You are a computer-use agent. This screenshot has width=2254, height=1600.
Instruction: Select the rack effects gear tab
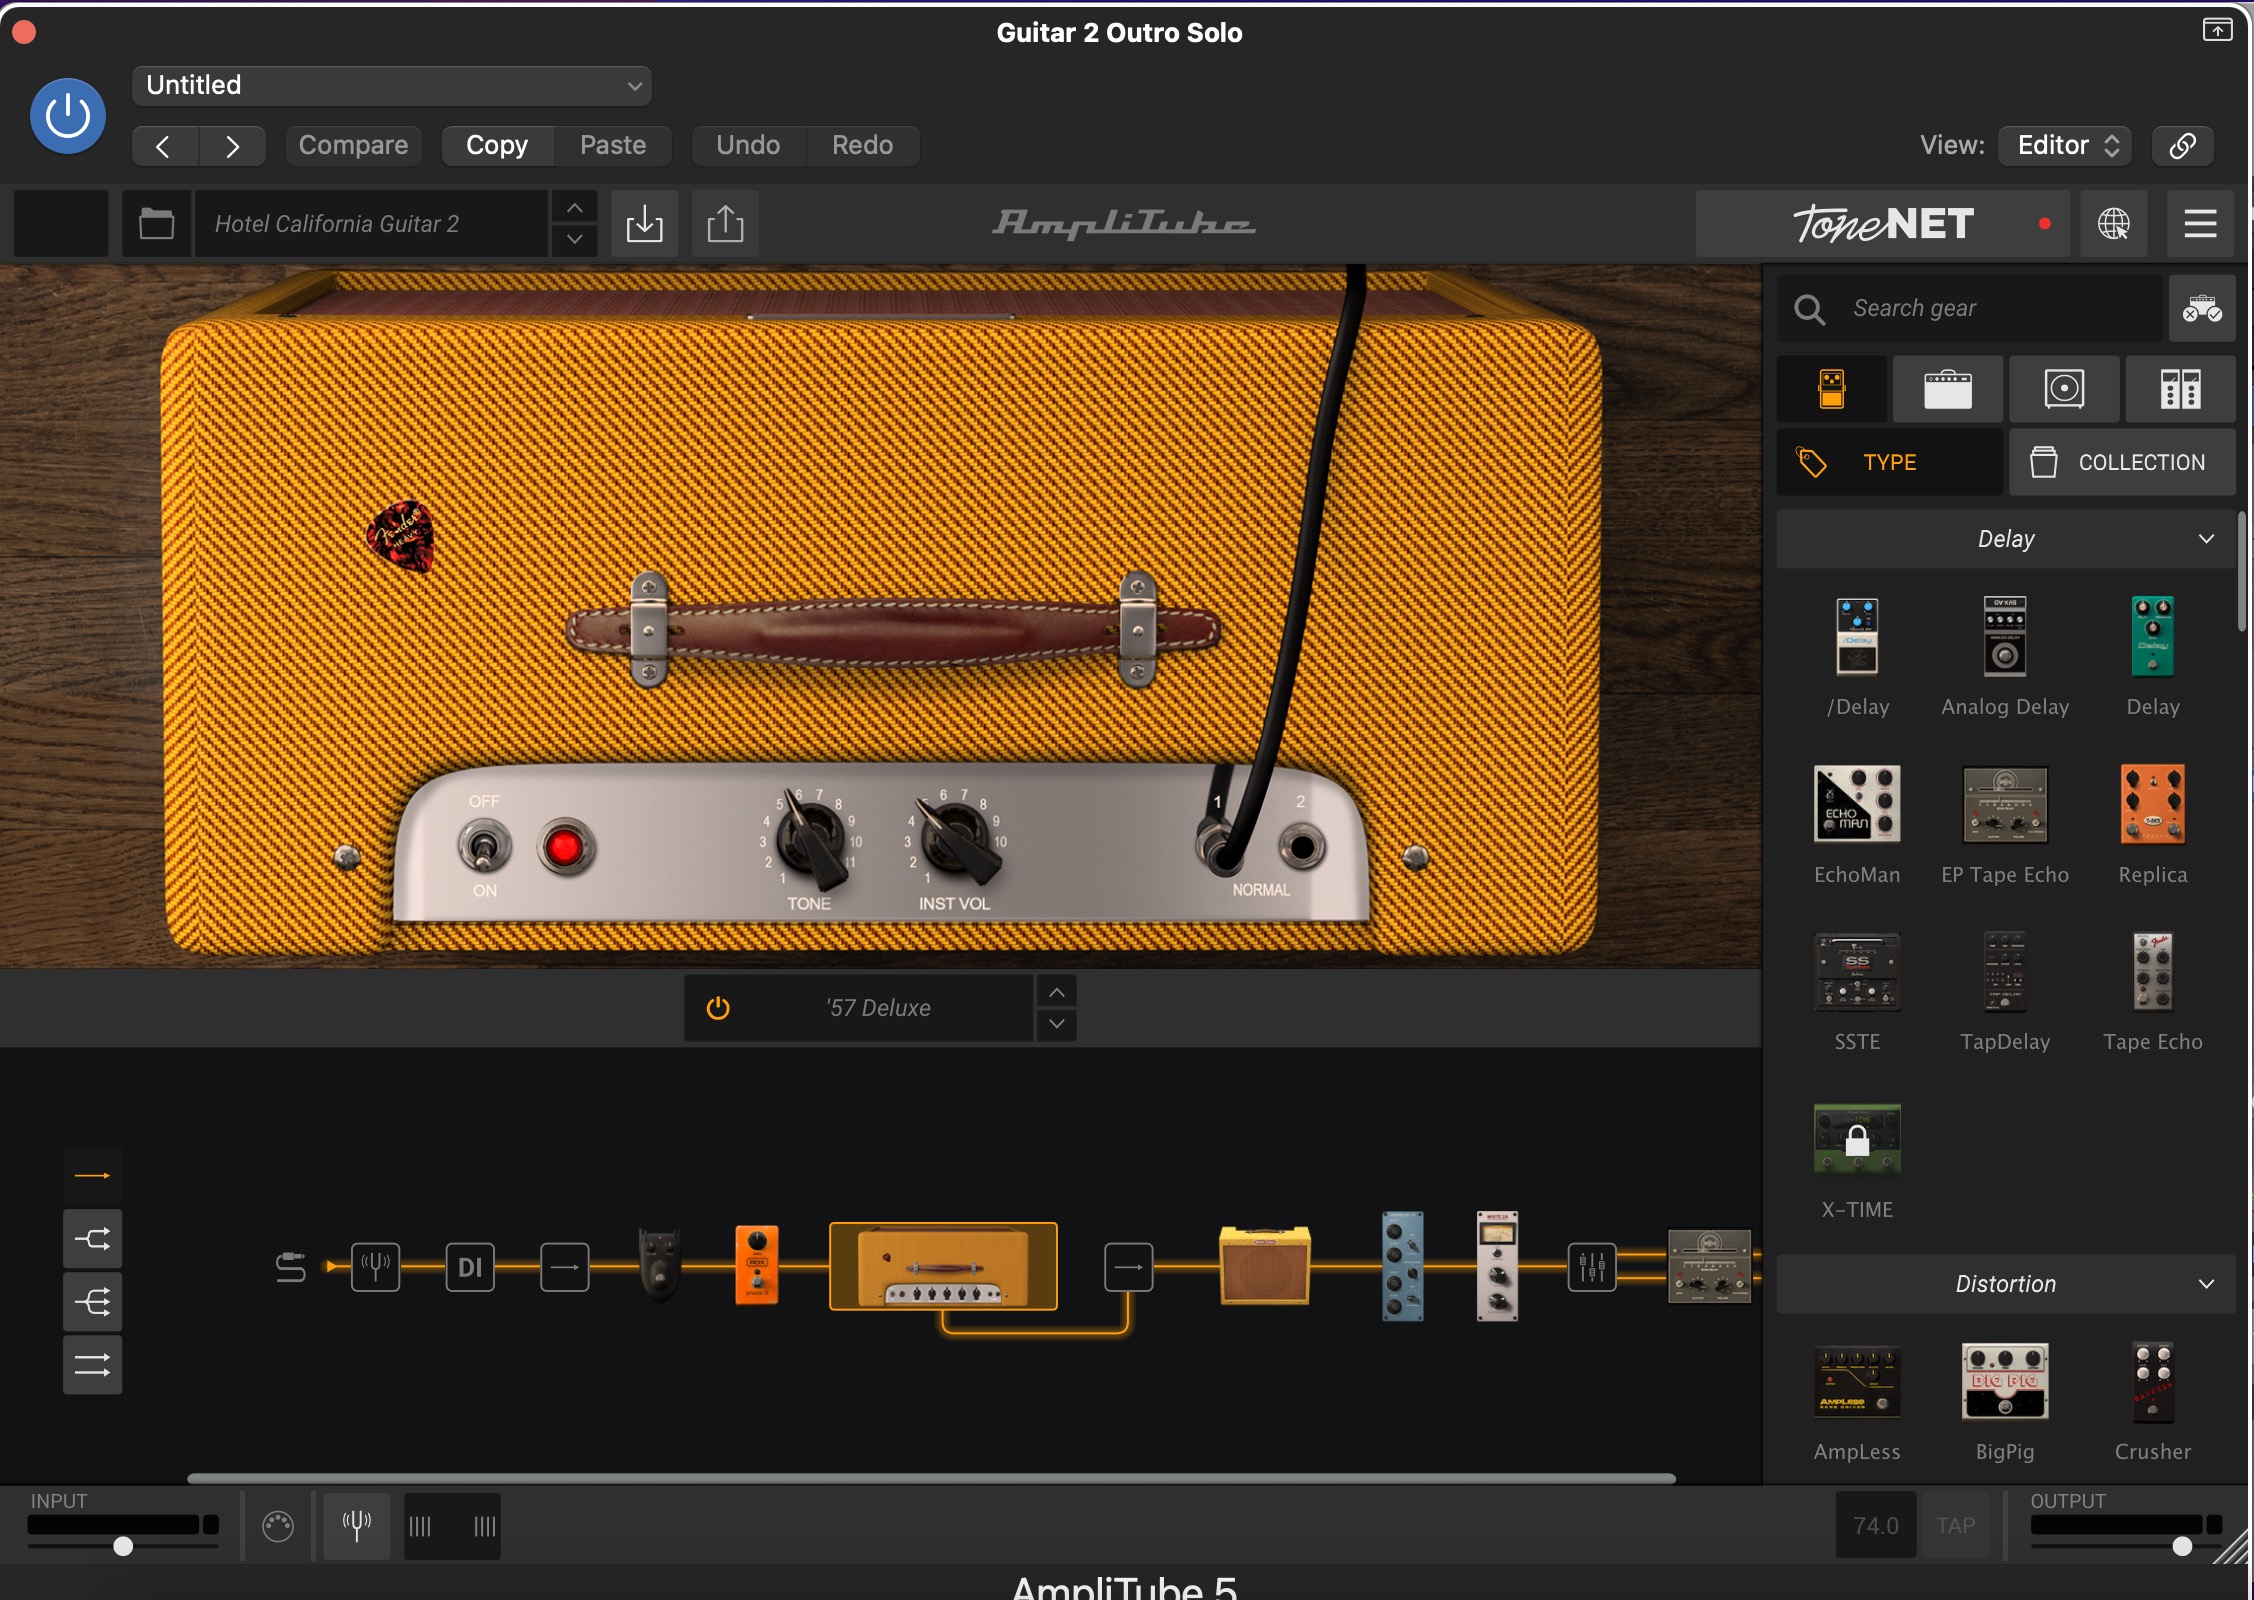pyautogui.click(x=2180, y=389)
